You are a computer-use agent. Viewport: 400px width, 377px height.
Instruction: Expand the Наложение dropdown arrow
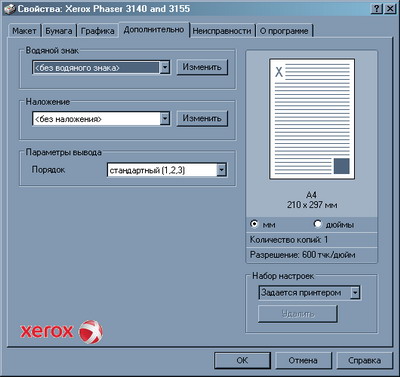[165, 119]
